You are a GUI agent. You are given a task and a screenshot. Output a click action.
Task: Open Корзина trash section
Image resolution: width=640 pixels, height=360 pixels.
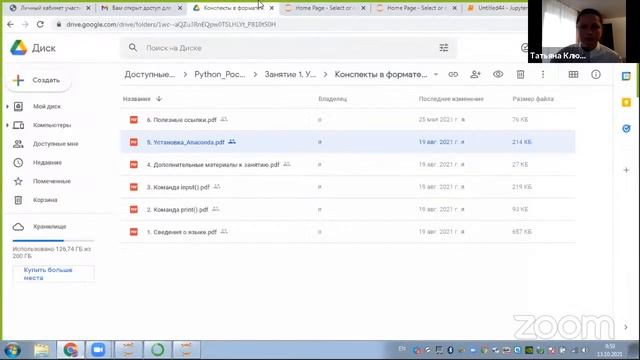45,200
